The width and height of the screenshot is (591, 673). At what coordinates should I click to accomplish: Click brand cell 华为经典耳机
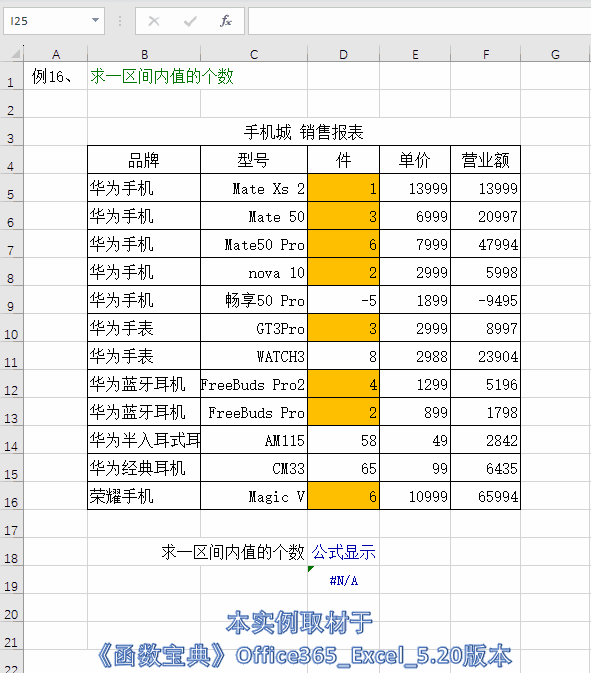coord(144,468)
